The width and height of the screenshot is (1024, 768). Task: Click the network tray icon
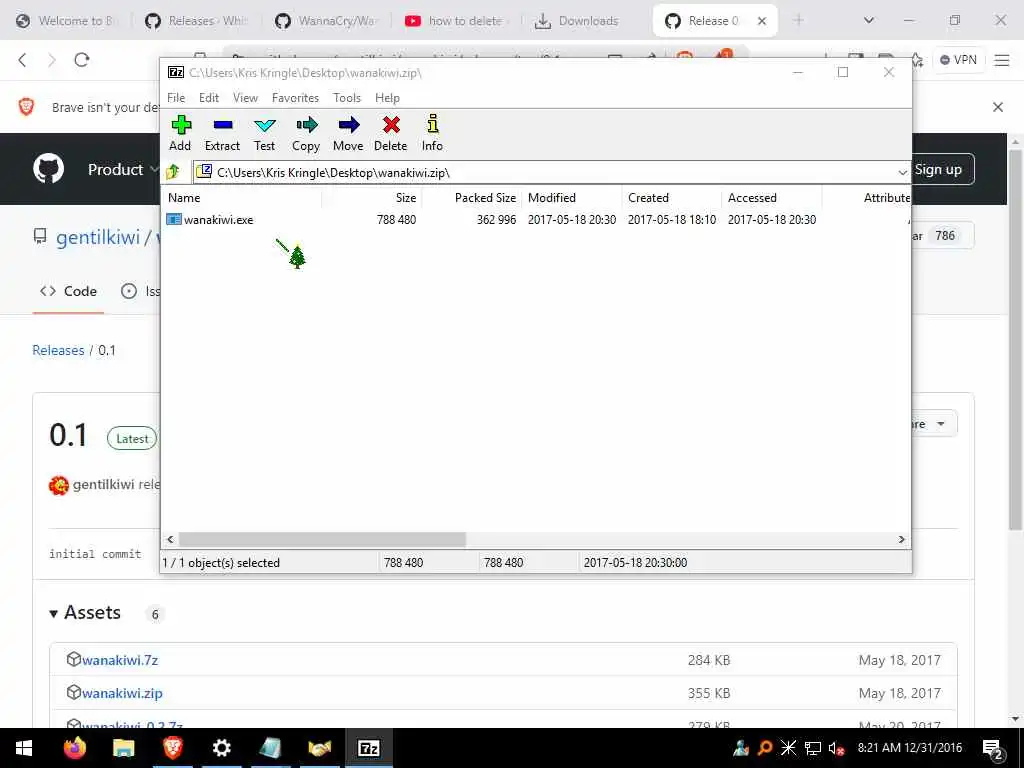point(812,748)
